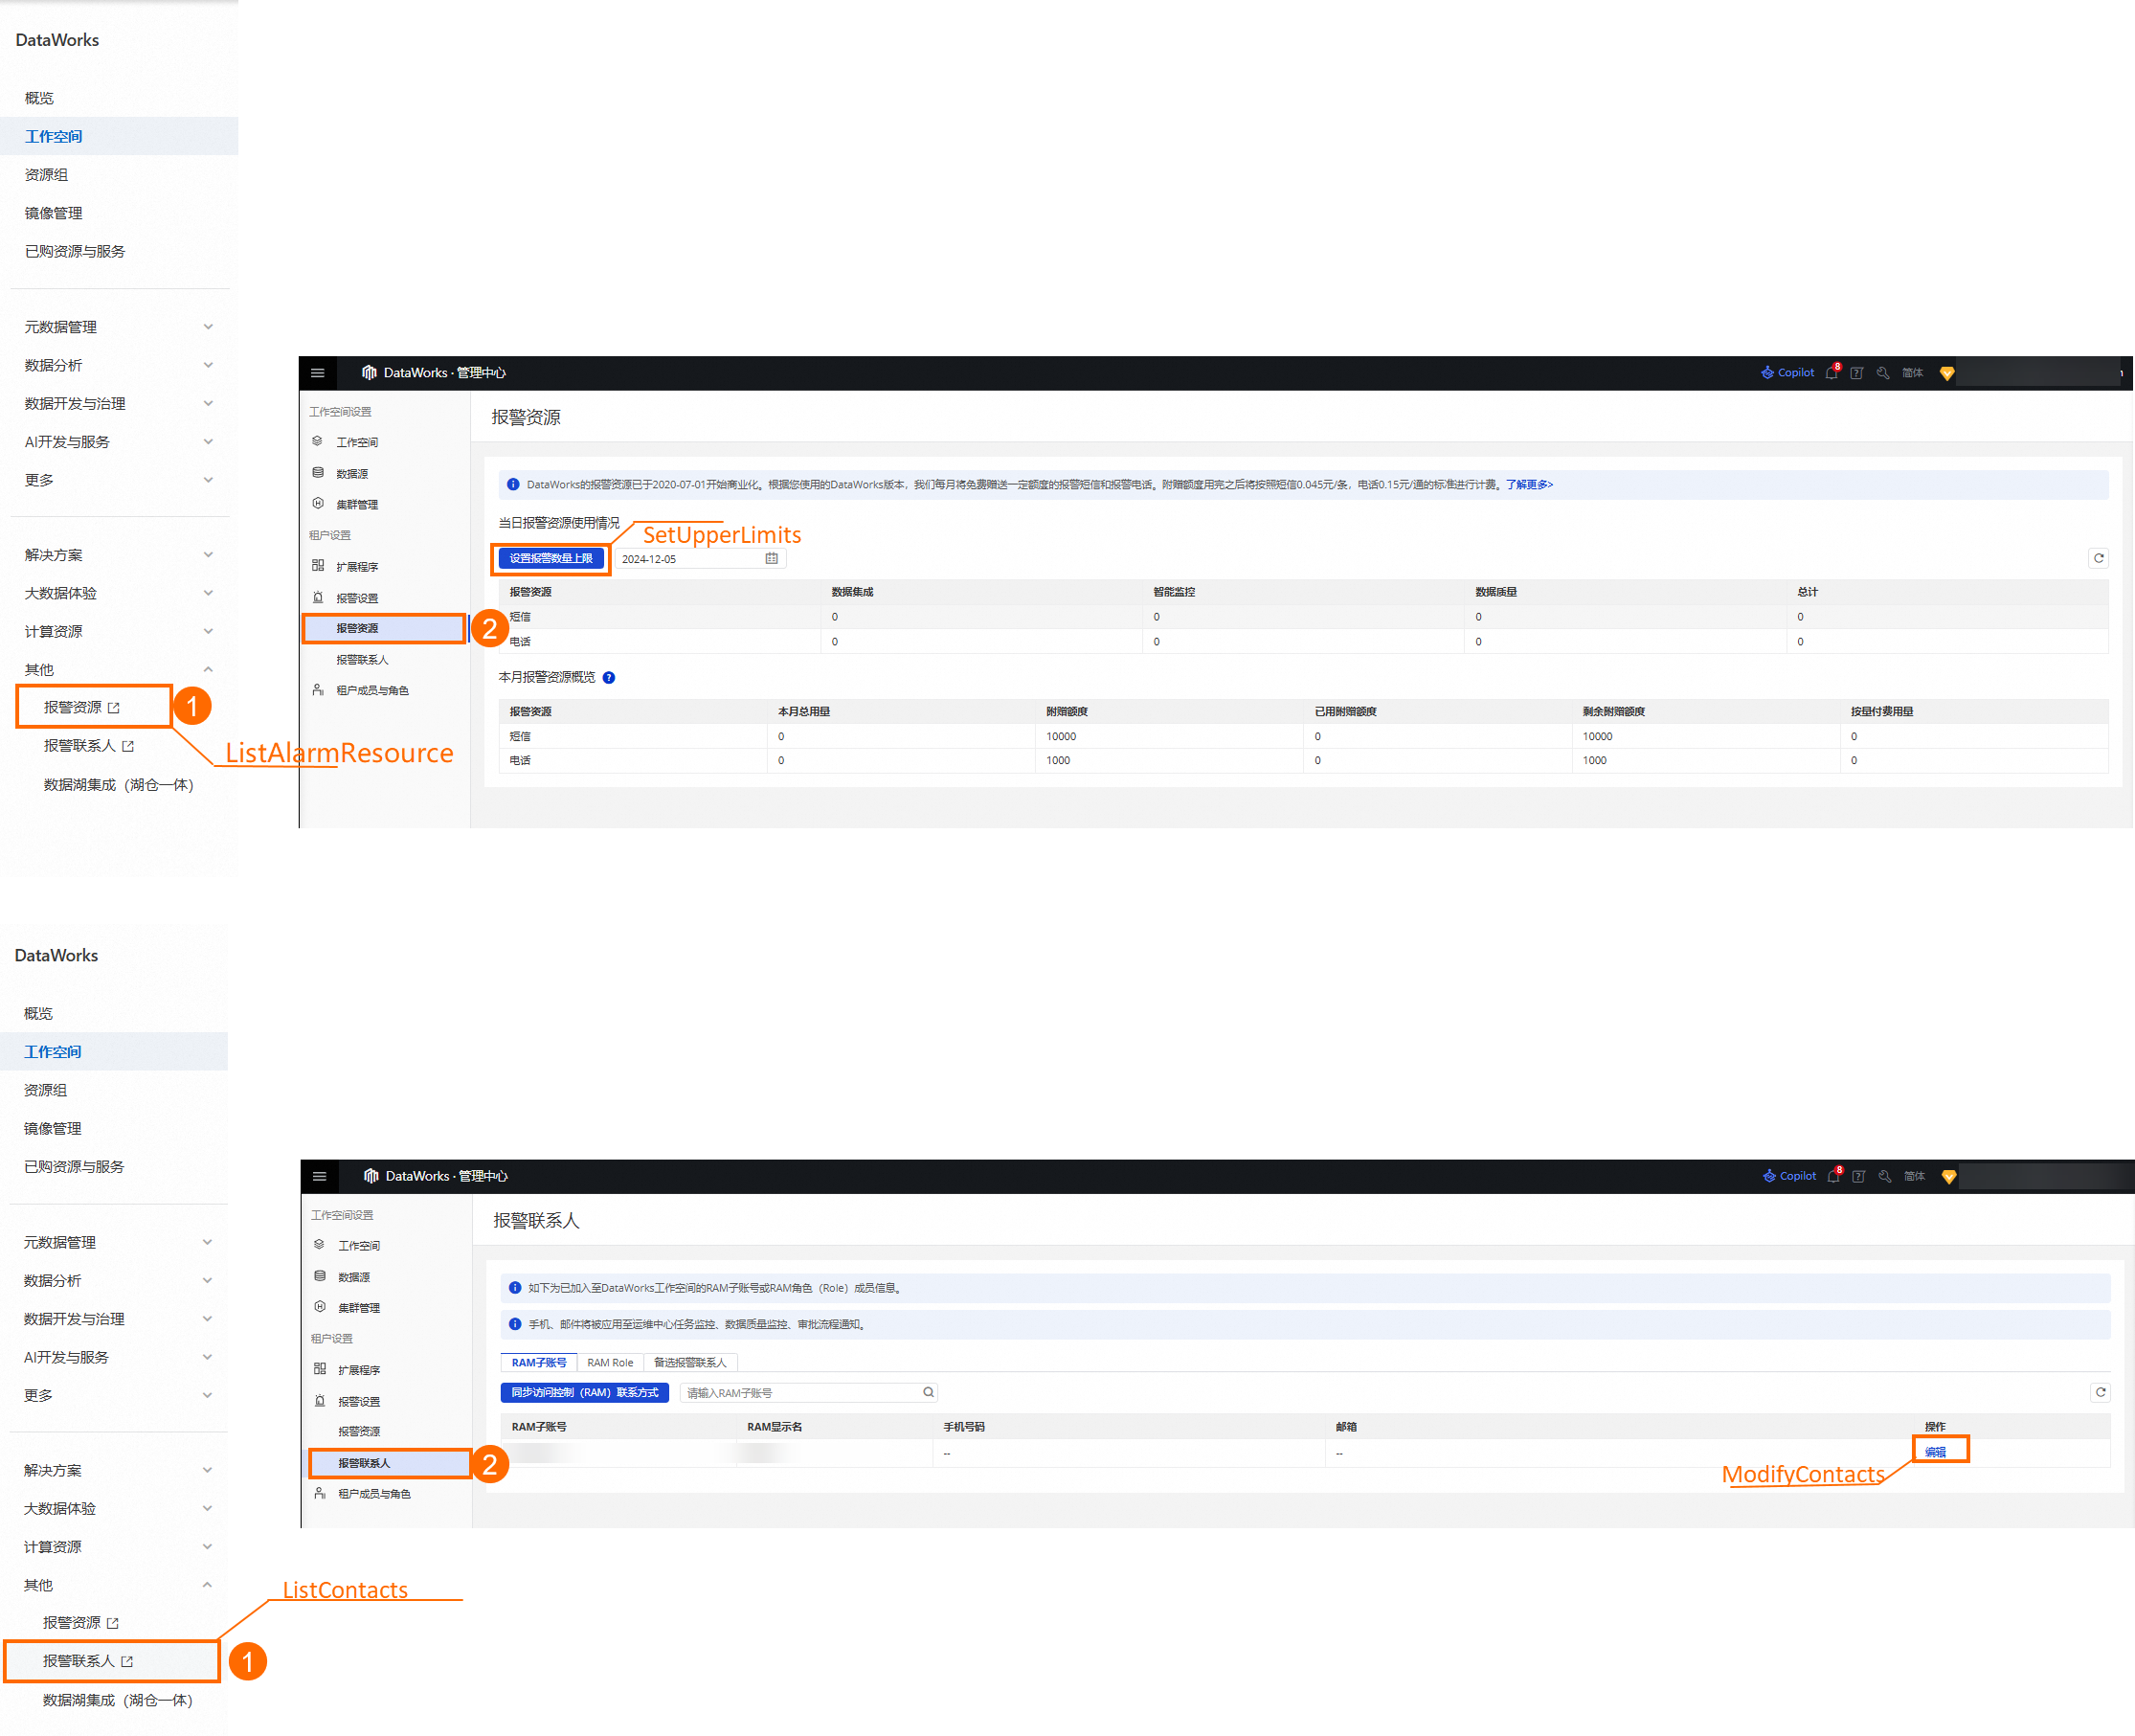Expand 数据分析 in sidebar beside 报警资源 page
The image size is (2135, 1736).
(208, 365)
